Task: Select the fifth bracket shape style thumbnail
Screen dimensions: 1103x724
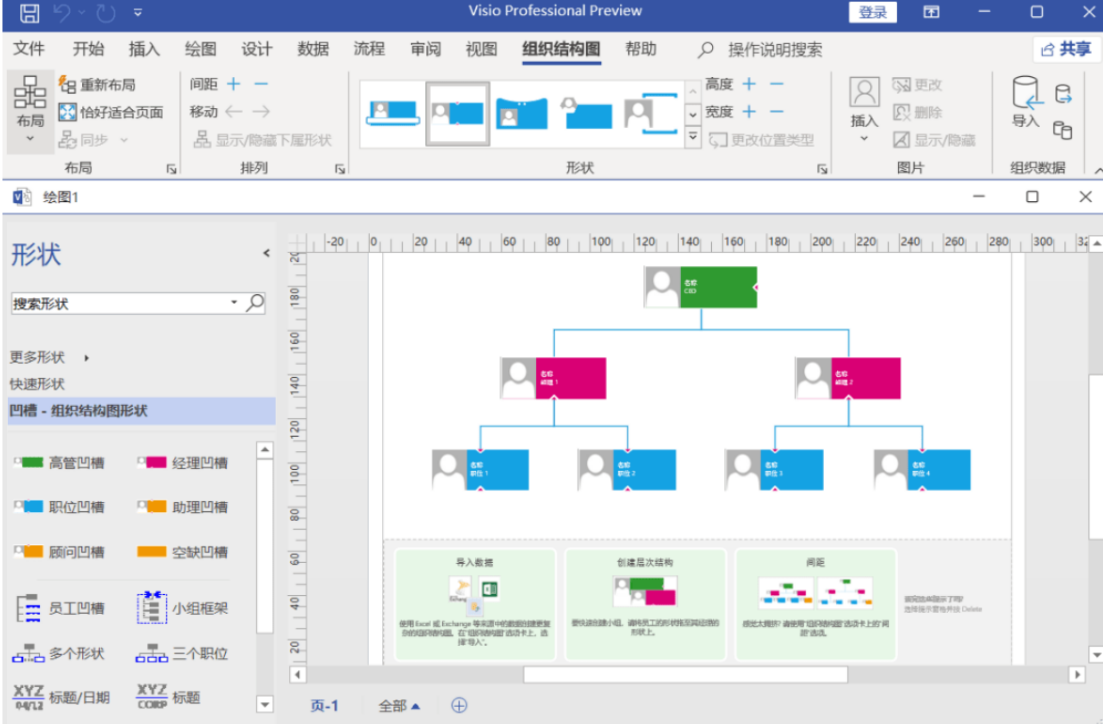Action: click(651, 113)
